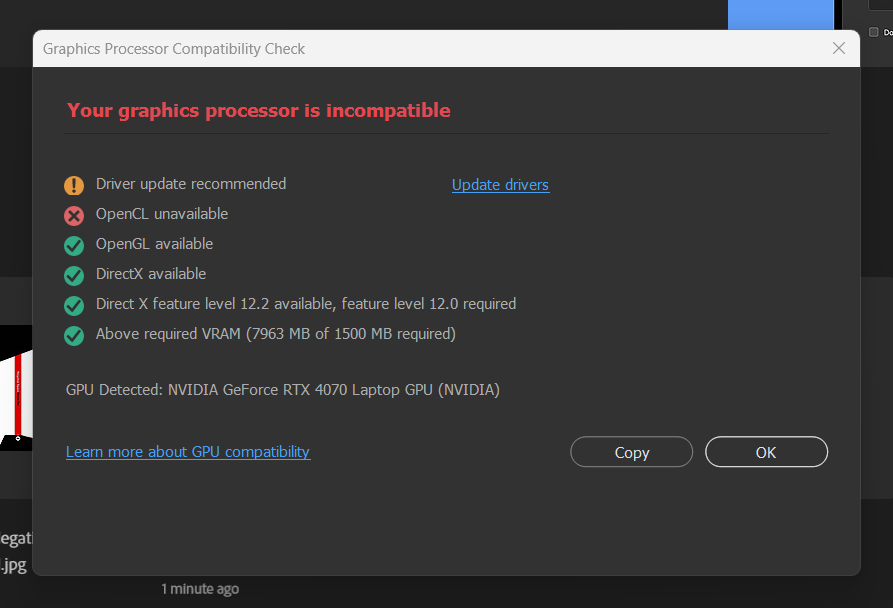Click the '1 minute ago' timestamp
The height and width of the screenshot is (608, 893).
200,589
